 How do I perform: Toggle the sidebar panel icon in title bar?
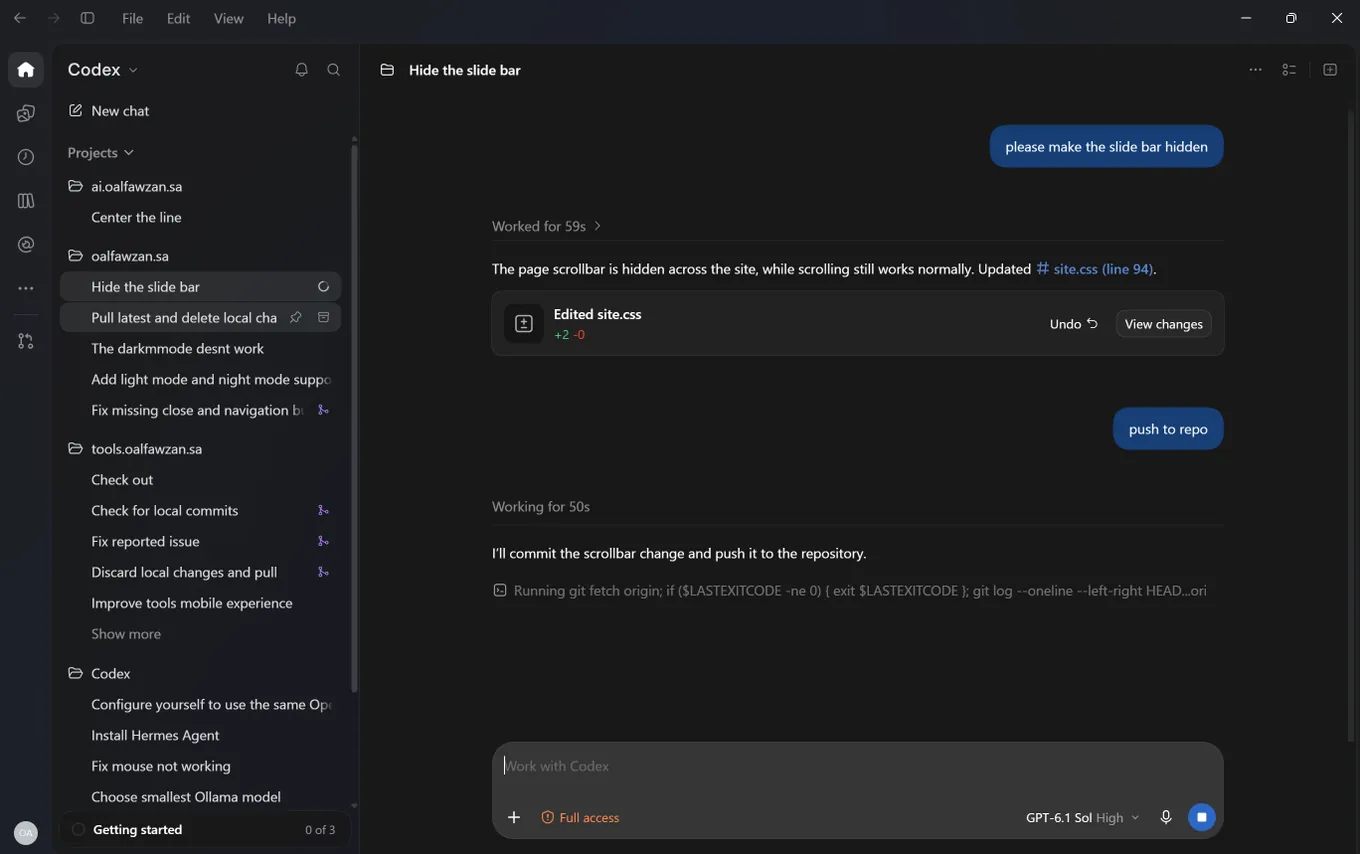pos(87,18)
